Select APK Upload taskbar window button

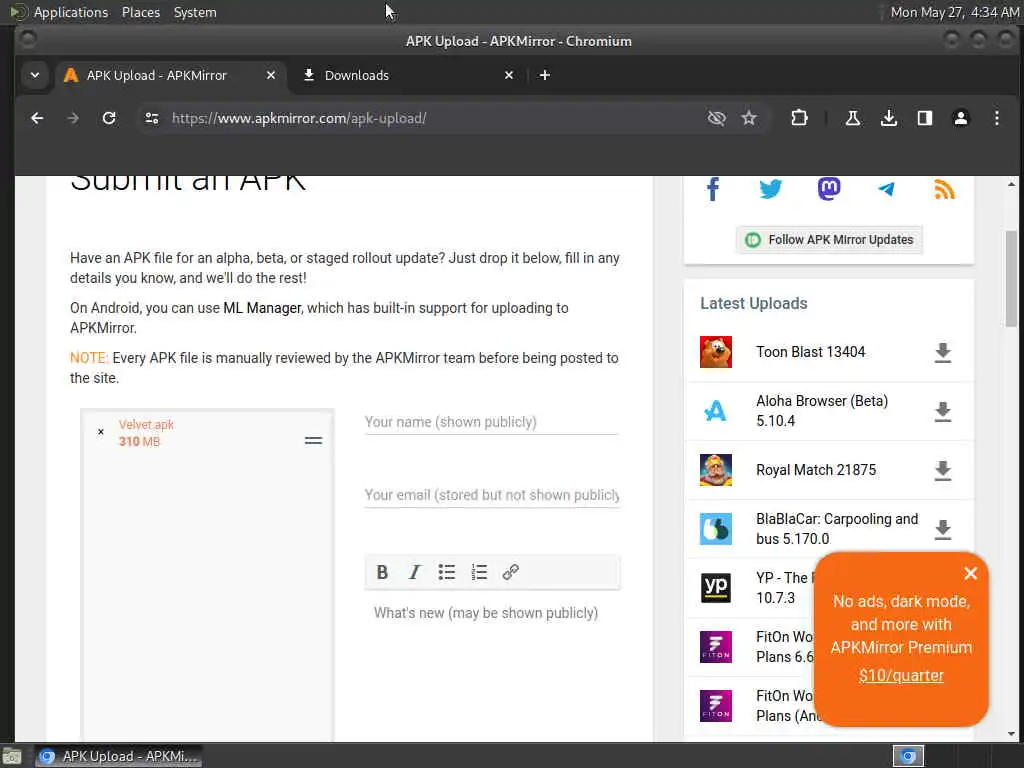tap(118, 756)
